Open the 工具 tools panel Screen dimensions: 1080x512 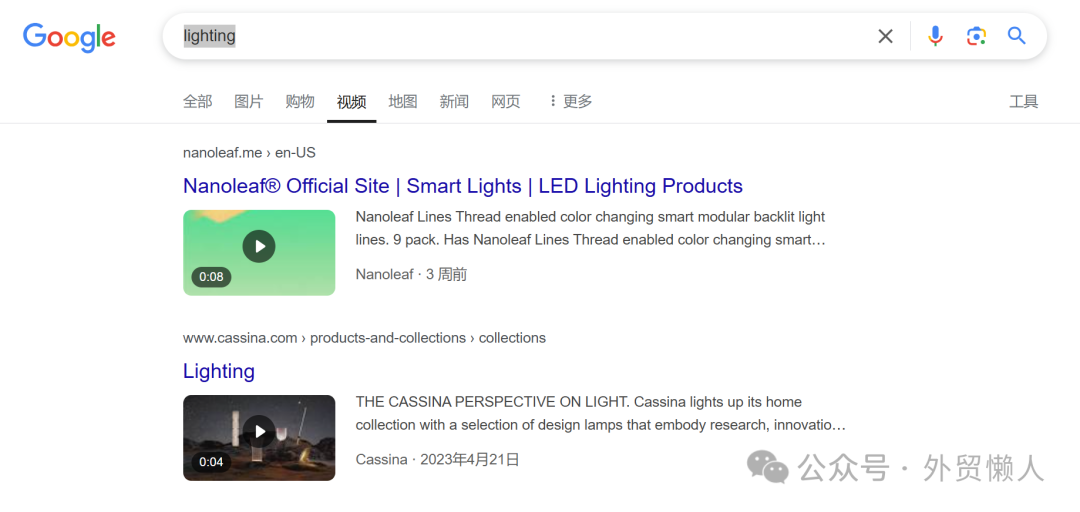pos(1023,101)
